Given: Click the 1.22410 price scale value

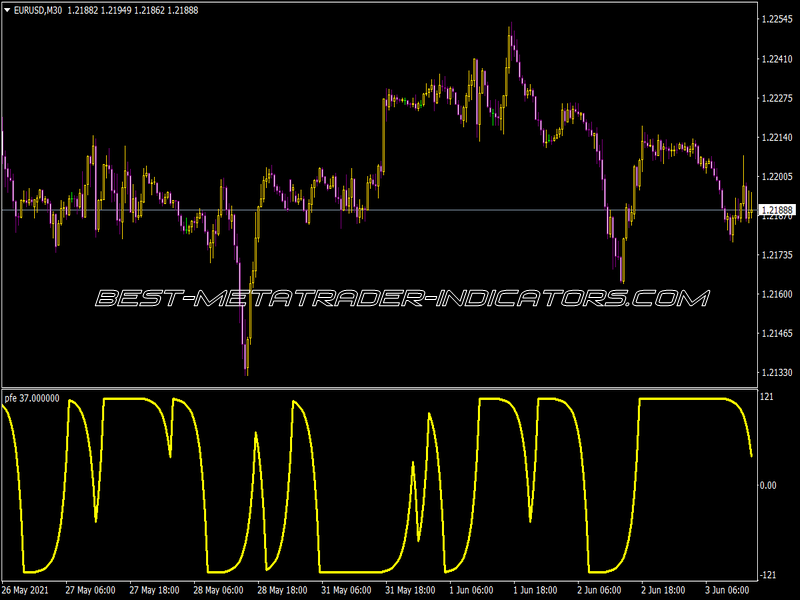Looking at the screenshot, I should [778, 59].
